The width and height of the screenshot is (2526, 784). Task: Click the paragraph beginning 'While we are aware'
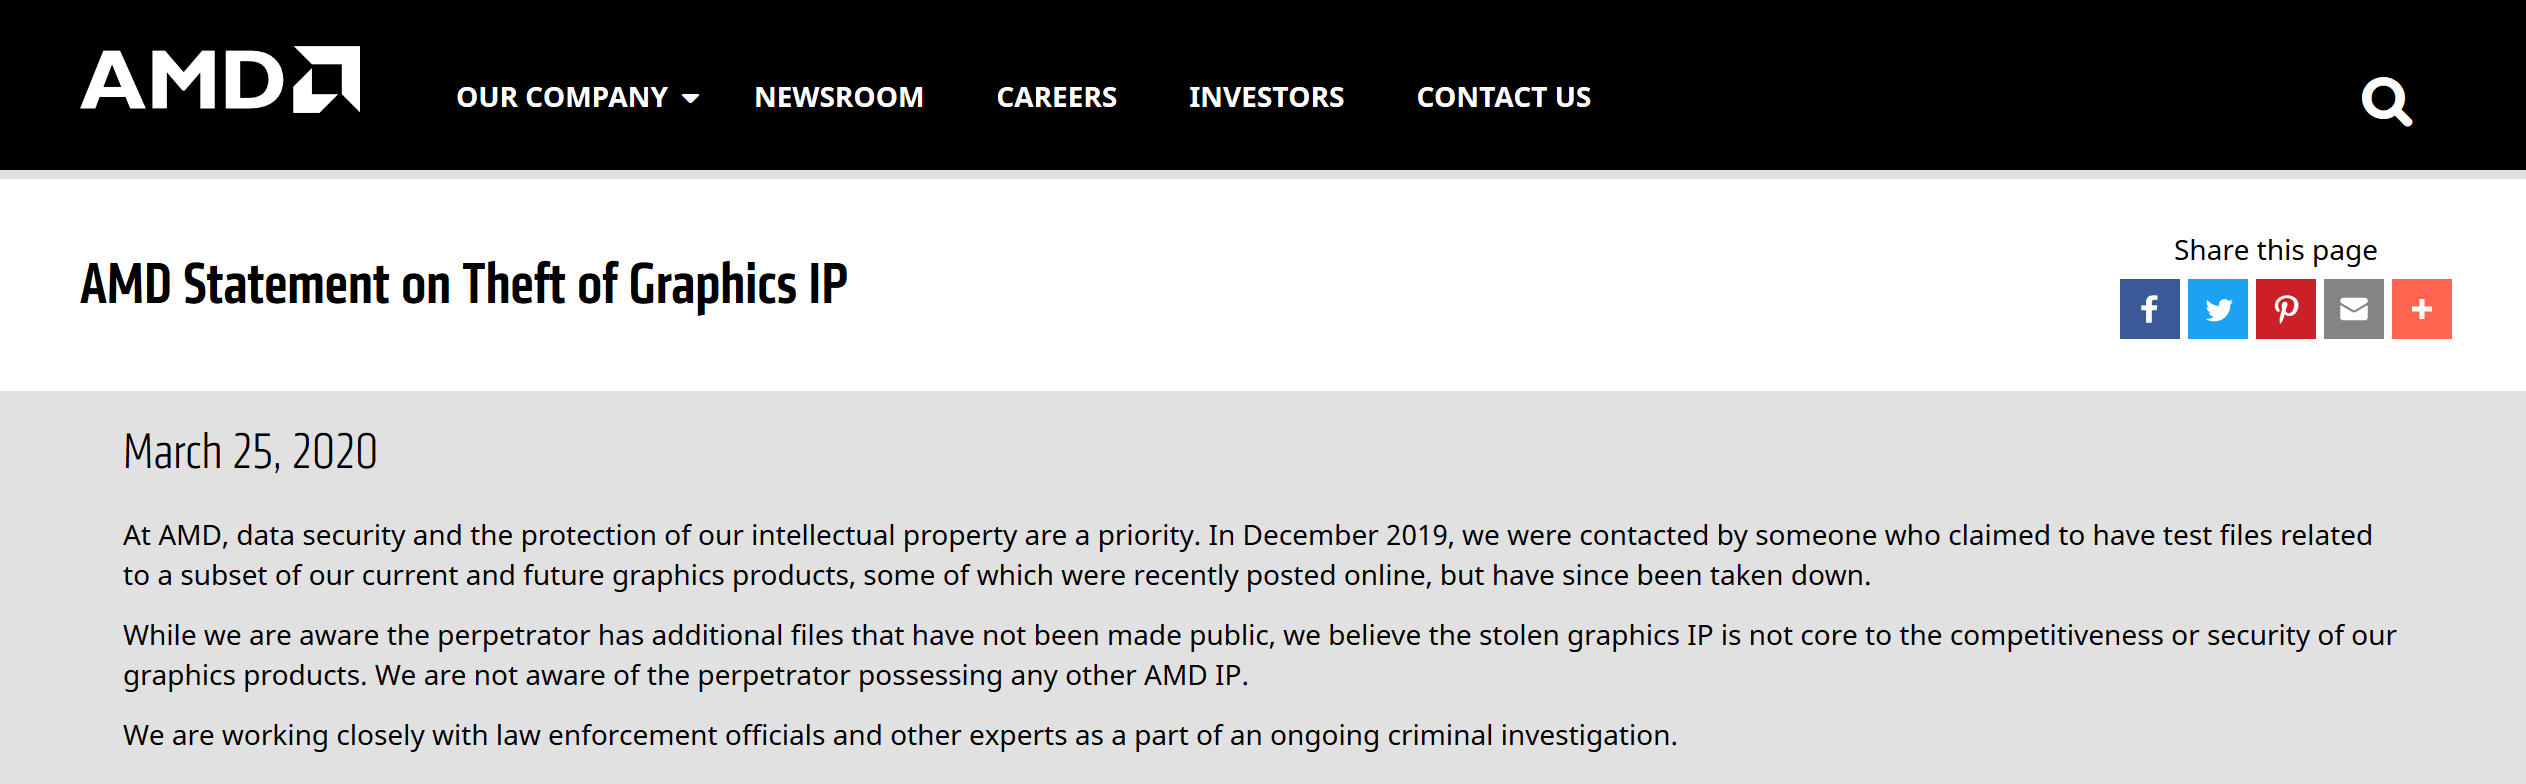click(x=1259, y=655)
